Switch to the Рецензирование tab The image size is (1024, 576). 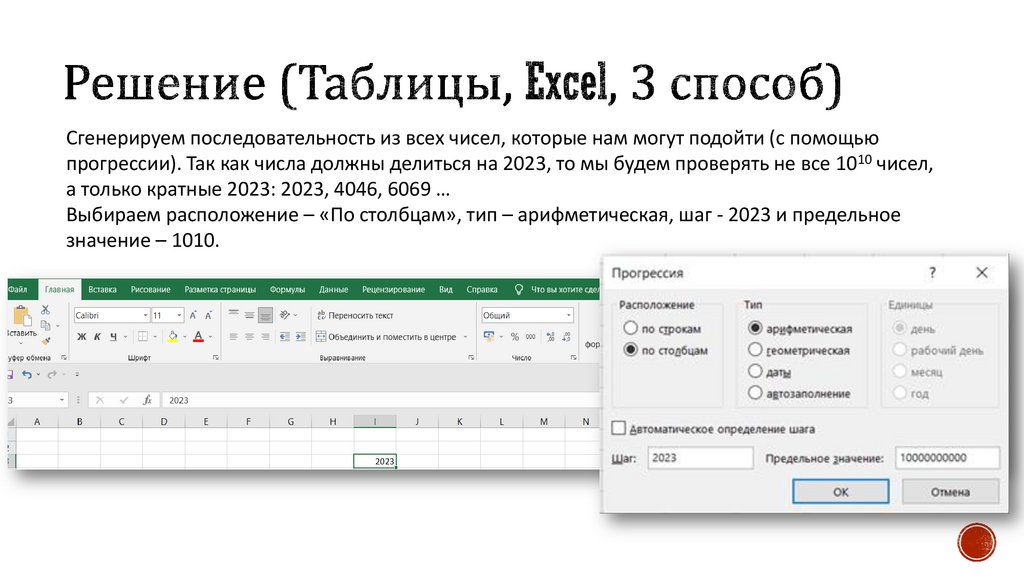[393, 289]
